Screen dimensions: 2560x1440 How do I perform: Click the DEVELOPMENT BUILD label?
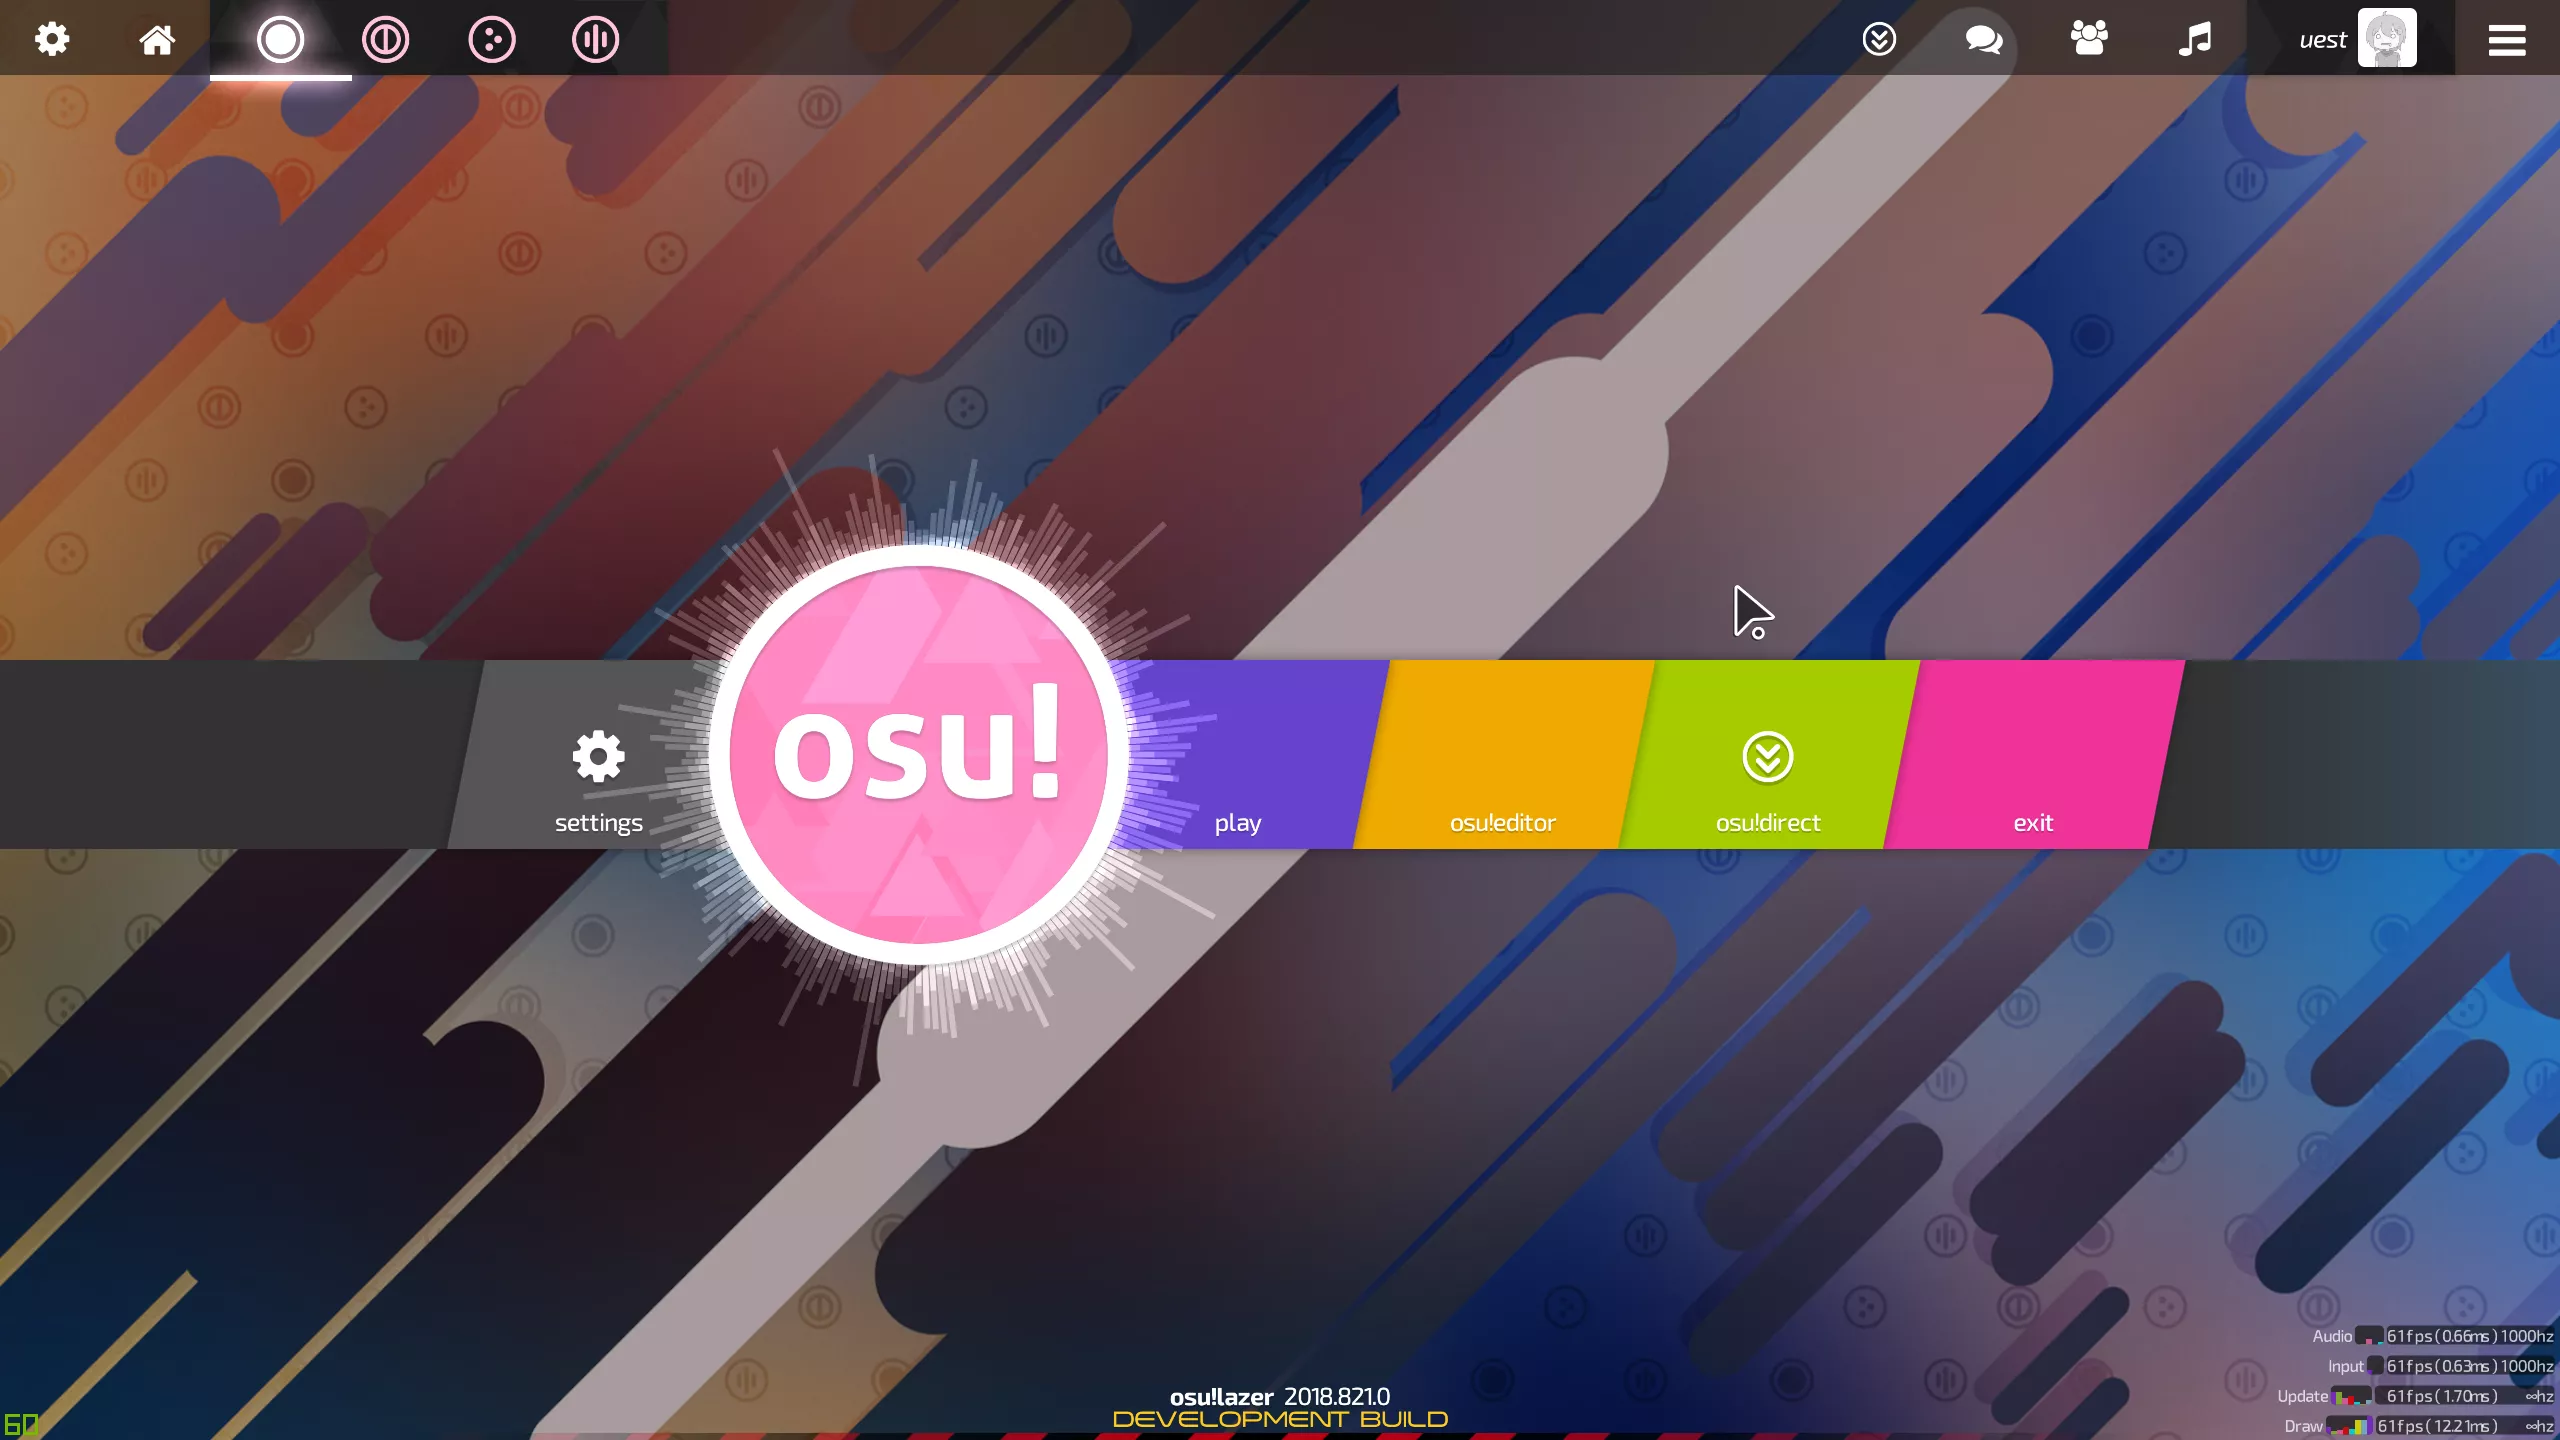click(x=1280, y=1420)
